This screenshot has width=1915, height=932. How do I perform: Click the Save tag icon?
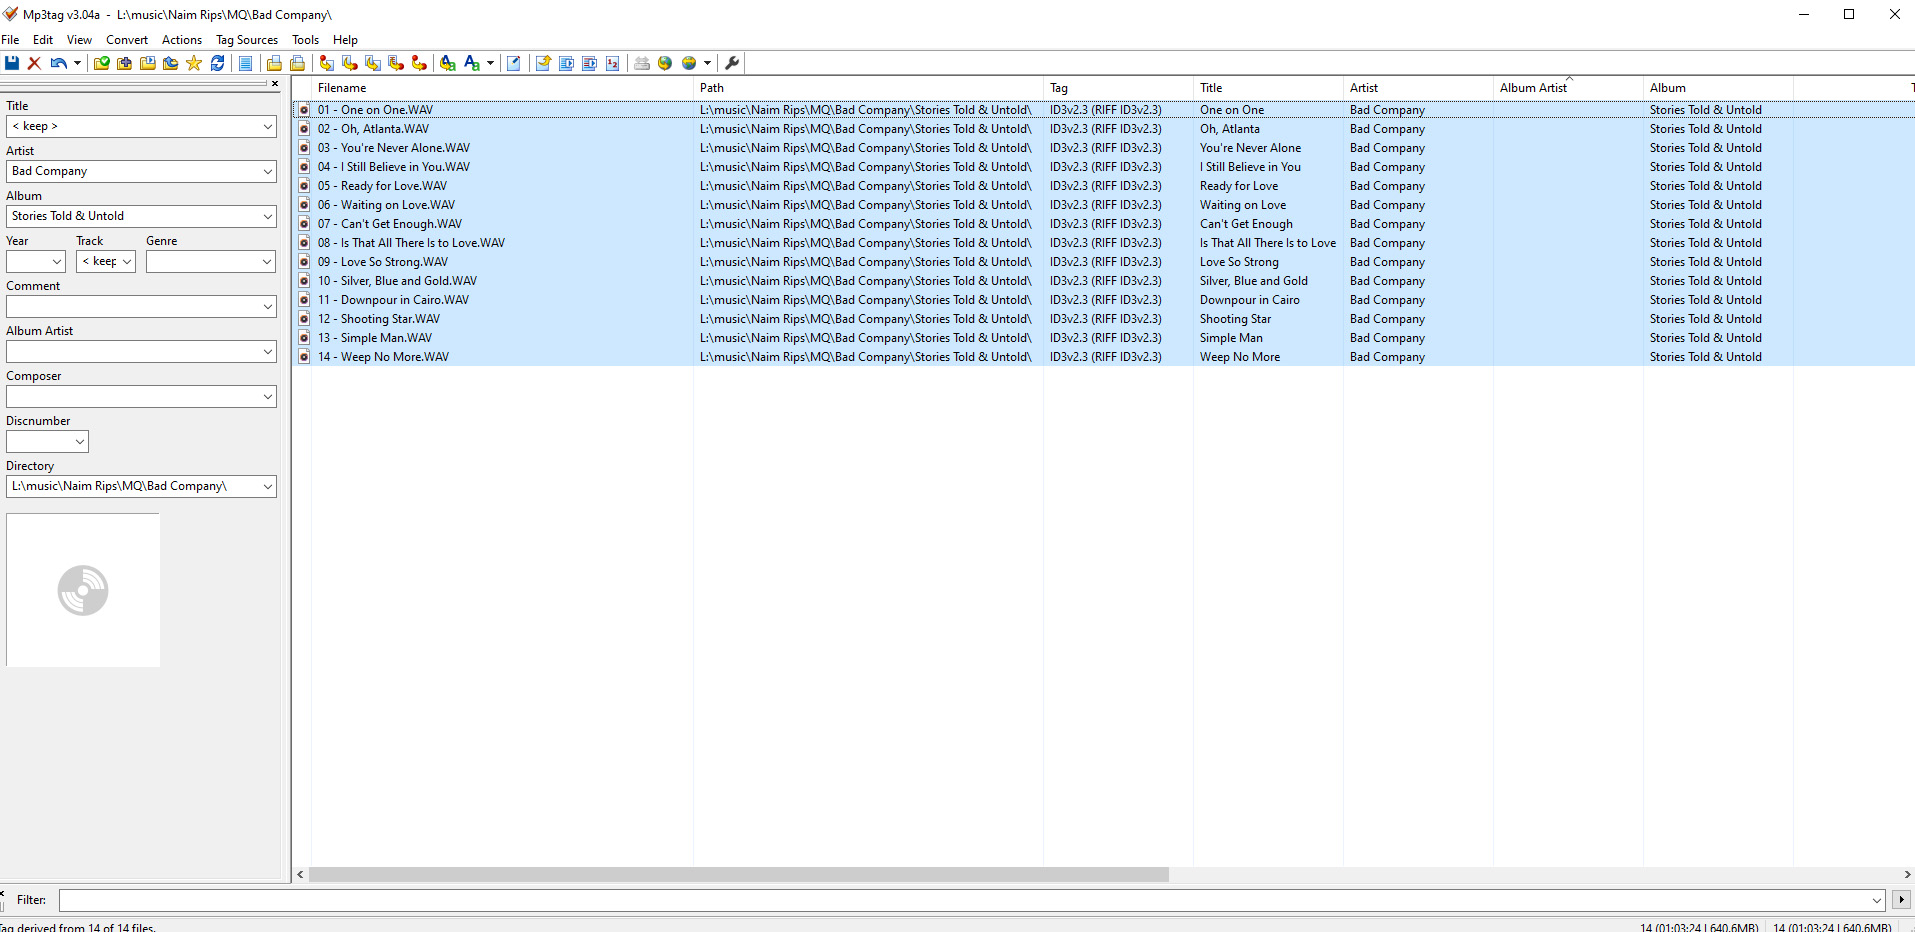tap(12, 63)
